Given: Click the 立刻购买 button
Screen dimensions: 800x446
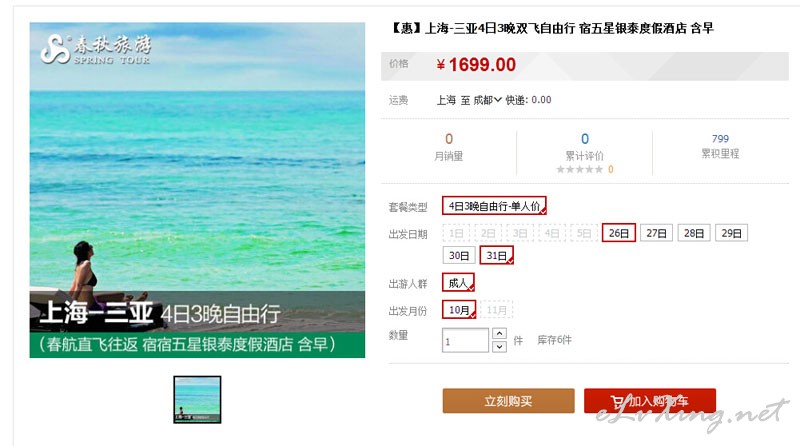Looking at the screenshot, I should [x=508, y=401].
